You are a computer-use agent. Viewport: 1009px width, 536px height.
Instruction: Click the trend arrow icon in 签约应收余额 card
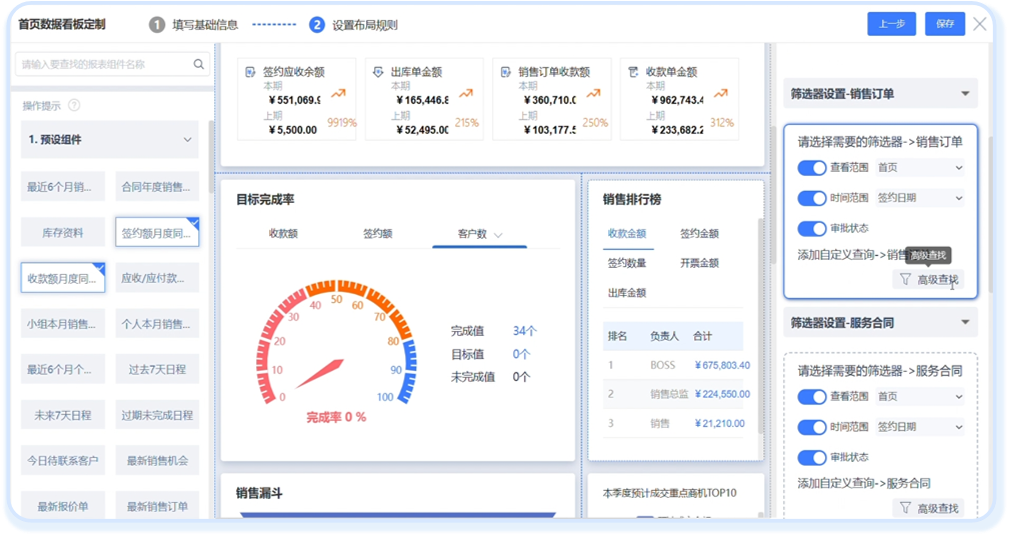tap(339, 94)
